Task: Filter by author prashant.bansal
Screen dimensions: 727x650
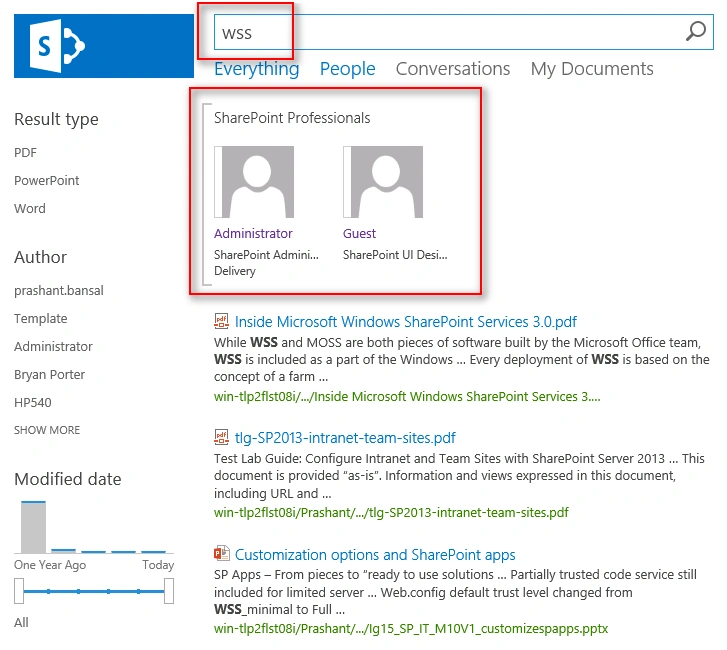Action: point(59,290)
